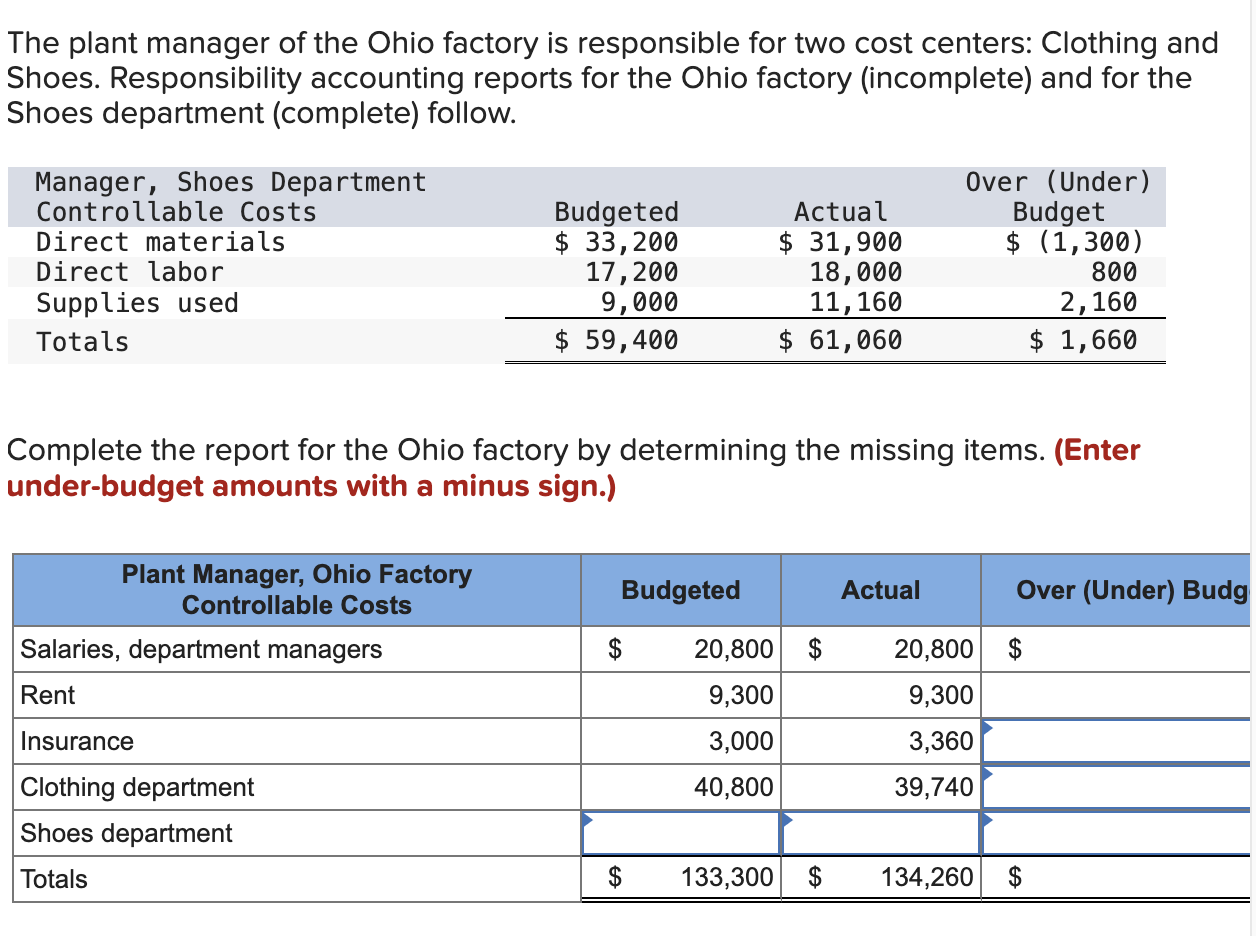Click the blue flag on Shoes department Budgeted cell
Image resolution: width=1256 pixels, height=936 pixels.
click(587, 821)
